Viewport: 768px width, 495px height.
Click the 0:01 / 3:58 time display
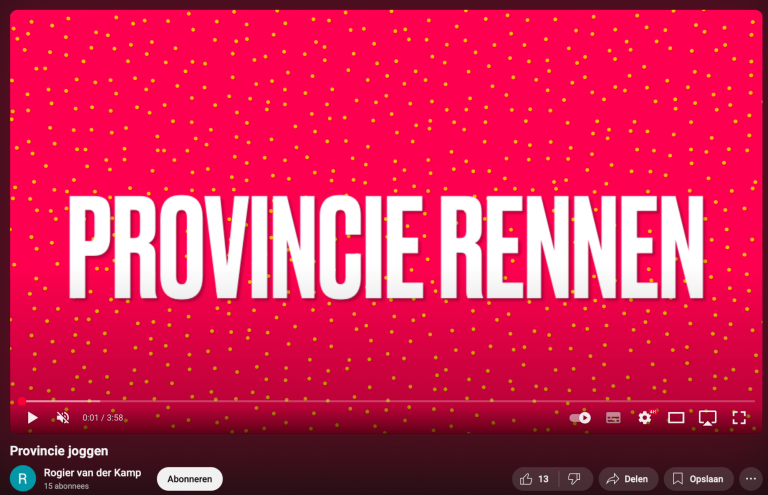103,418
